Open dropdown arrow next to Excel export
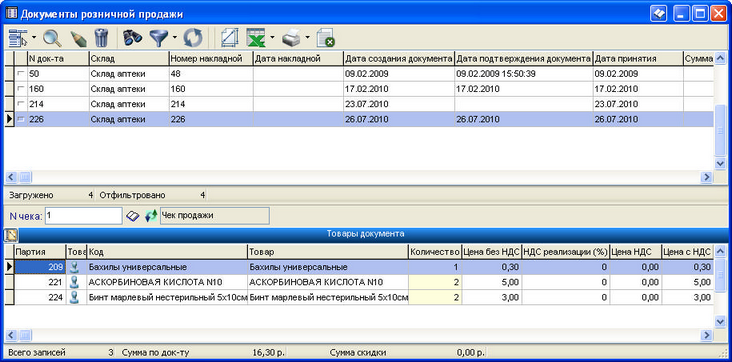 [x=272, y=38]
